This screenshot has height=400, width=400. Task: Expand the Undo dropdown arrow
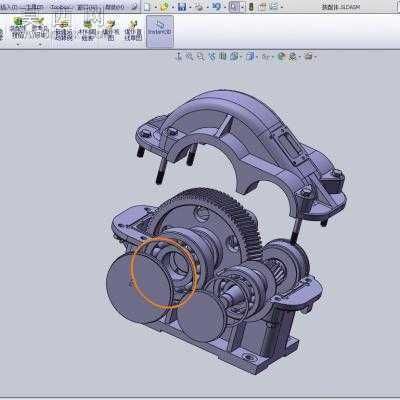(225, 7)
